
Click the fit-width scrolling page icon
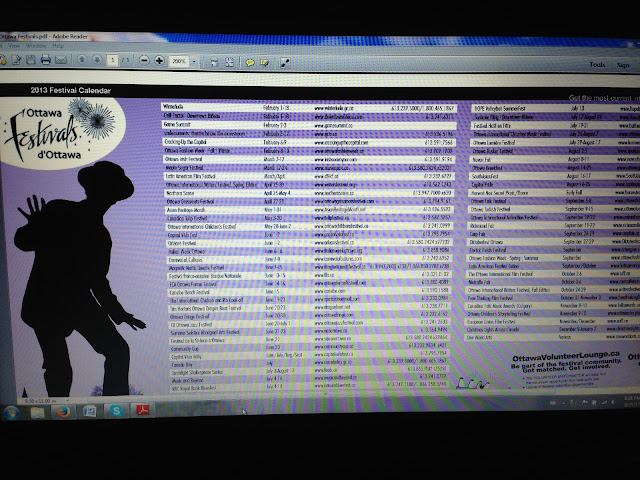(214, 62)
